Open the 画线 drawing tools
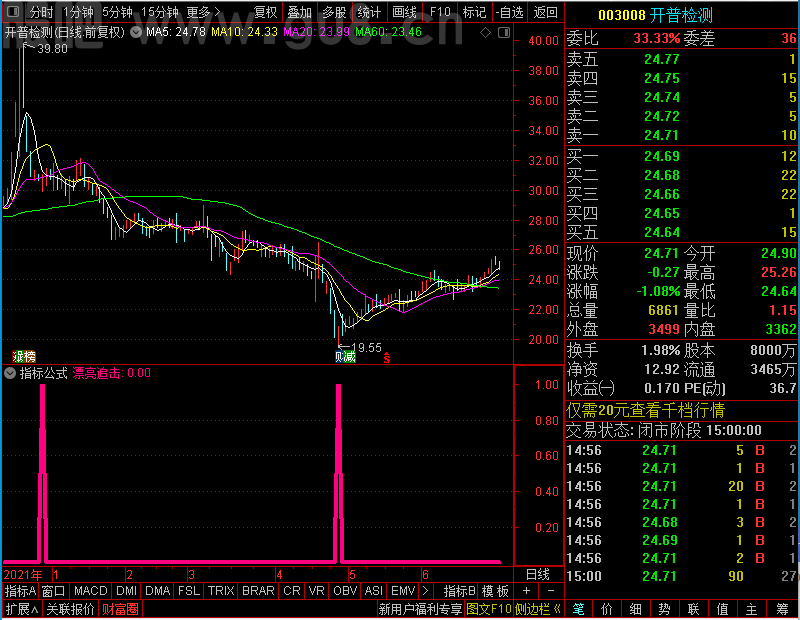This screenshot has width=800, height=620. [404, 12]
